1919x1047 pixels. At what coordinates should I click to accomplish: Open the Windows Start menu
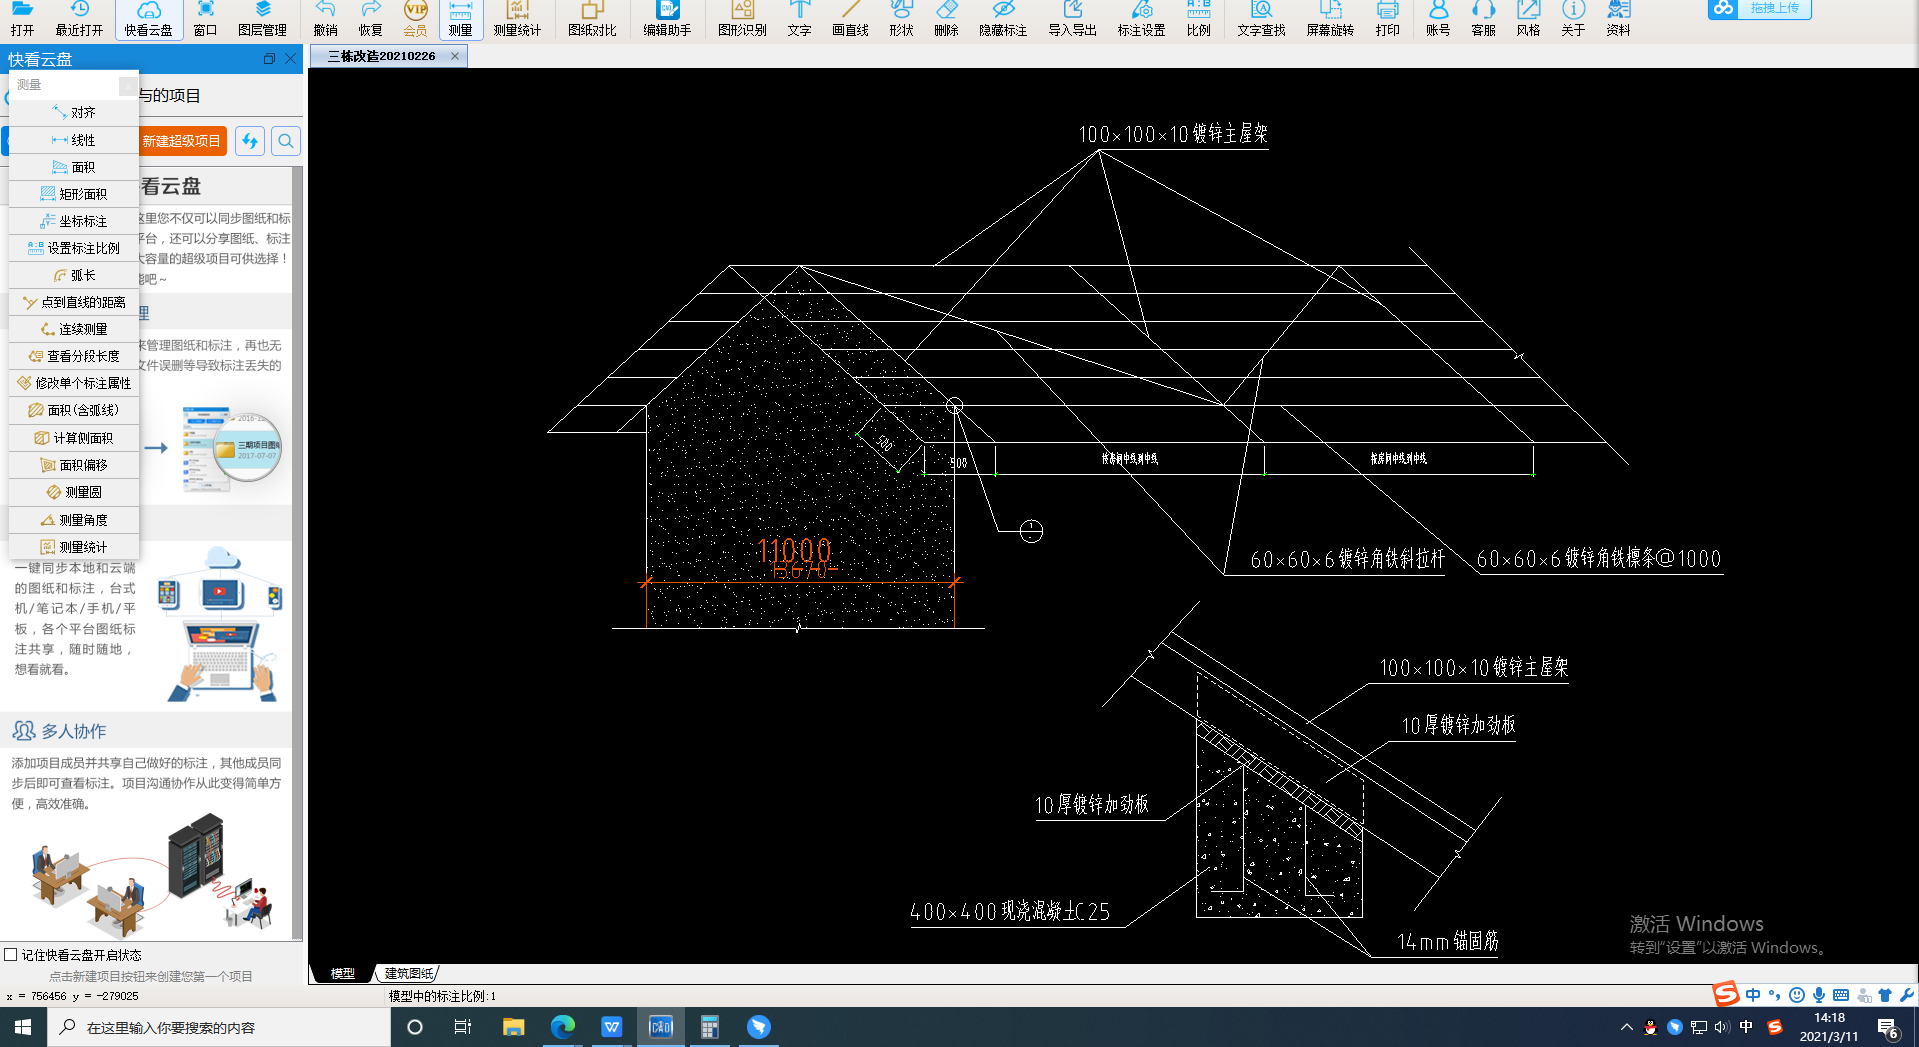tap(23, 1027)
